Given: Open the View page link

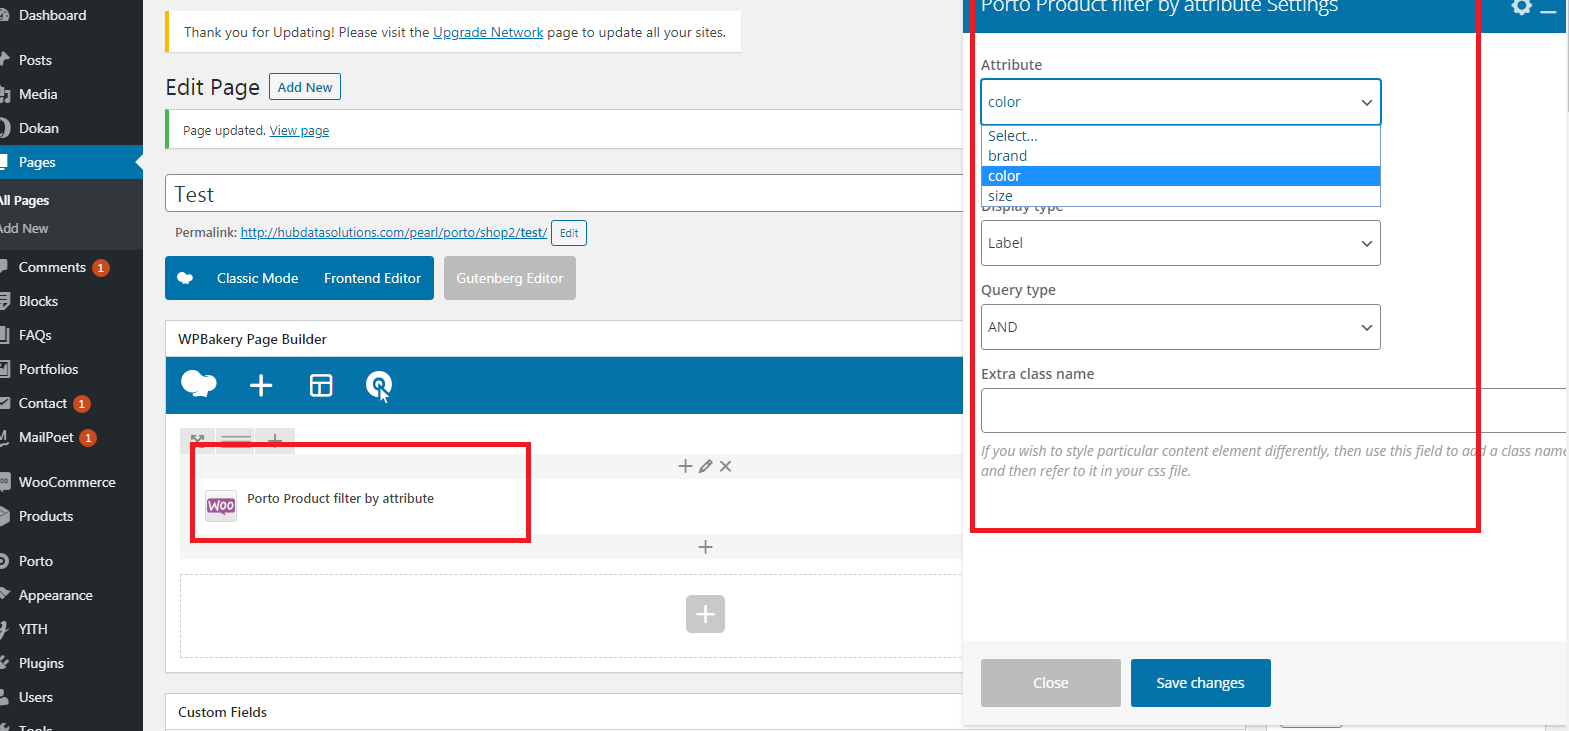Looking at the screenshot, I should click(x=299, y=130).
